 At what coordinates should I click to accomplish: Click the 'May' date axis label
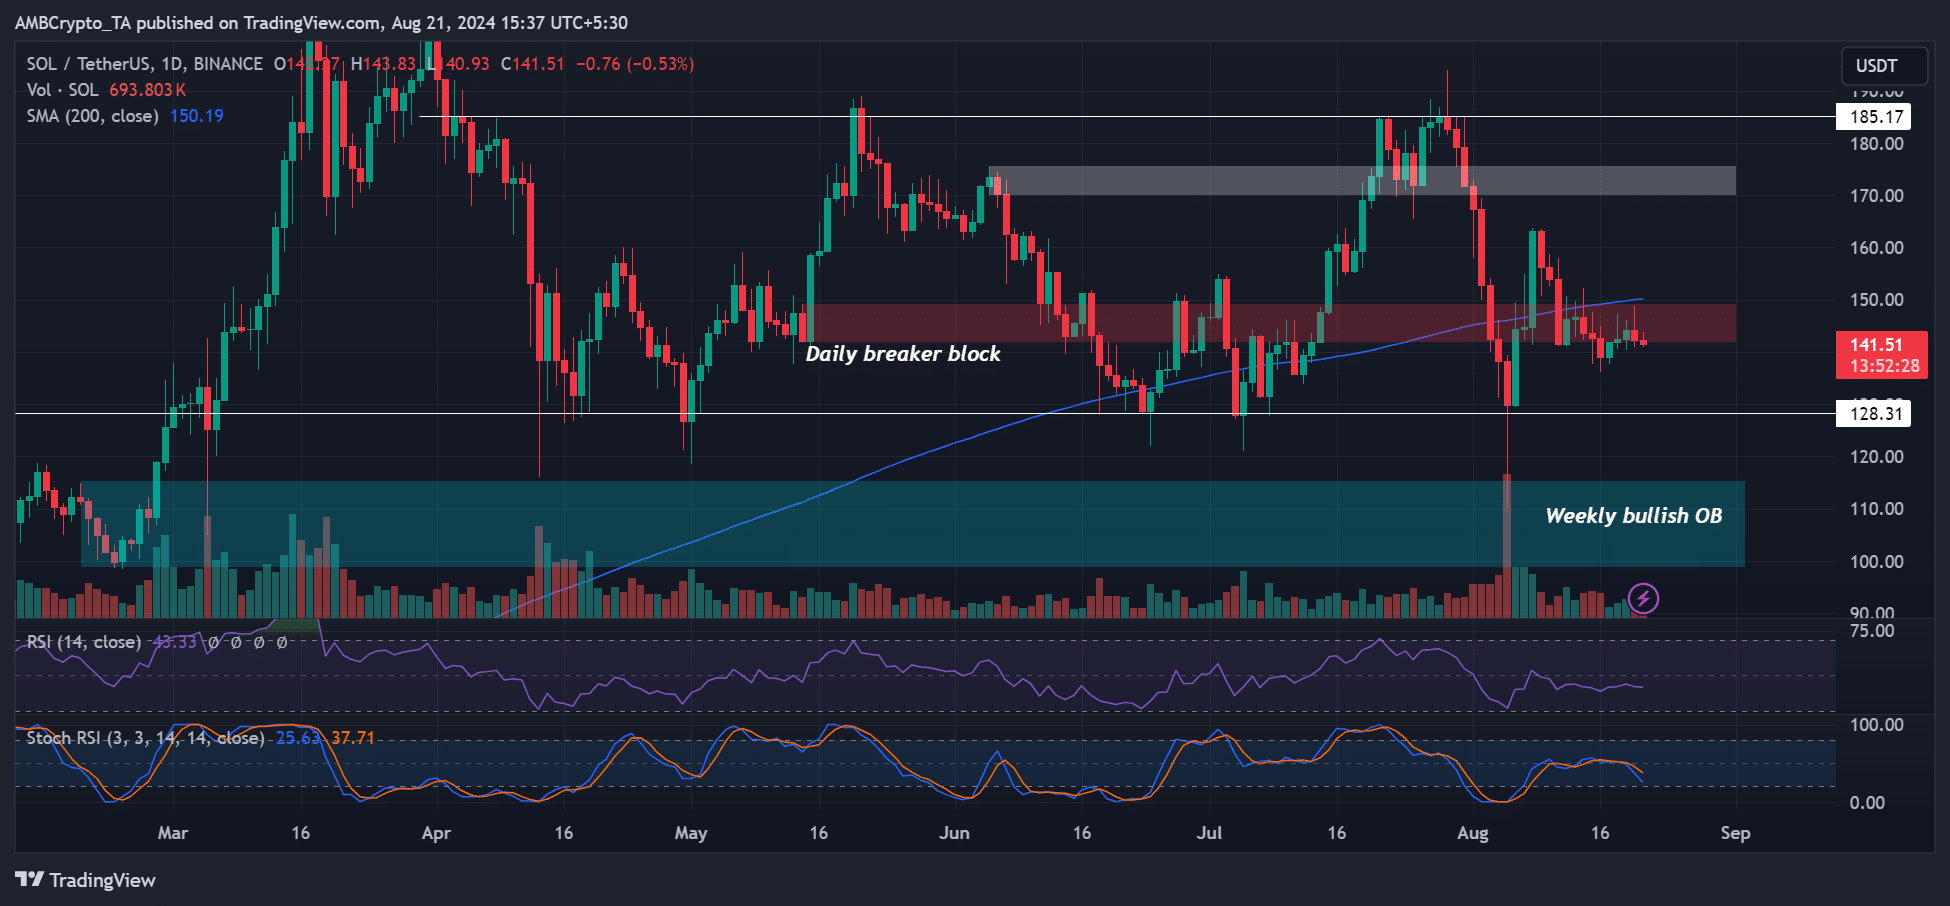click(691, 833)
